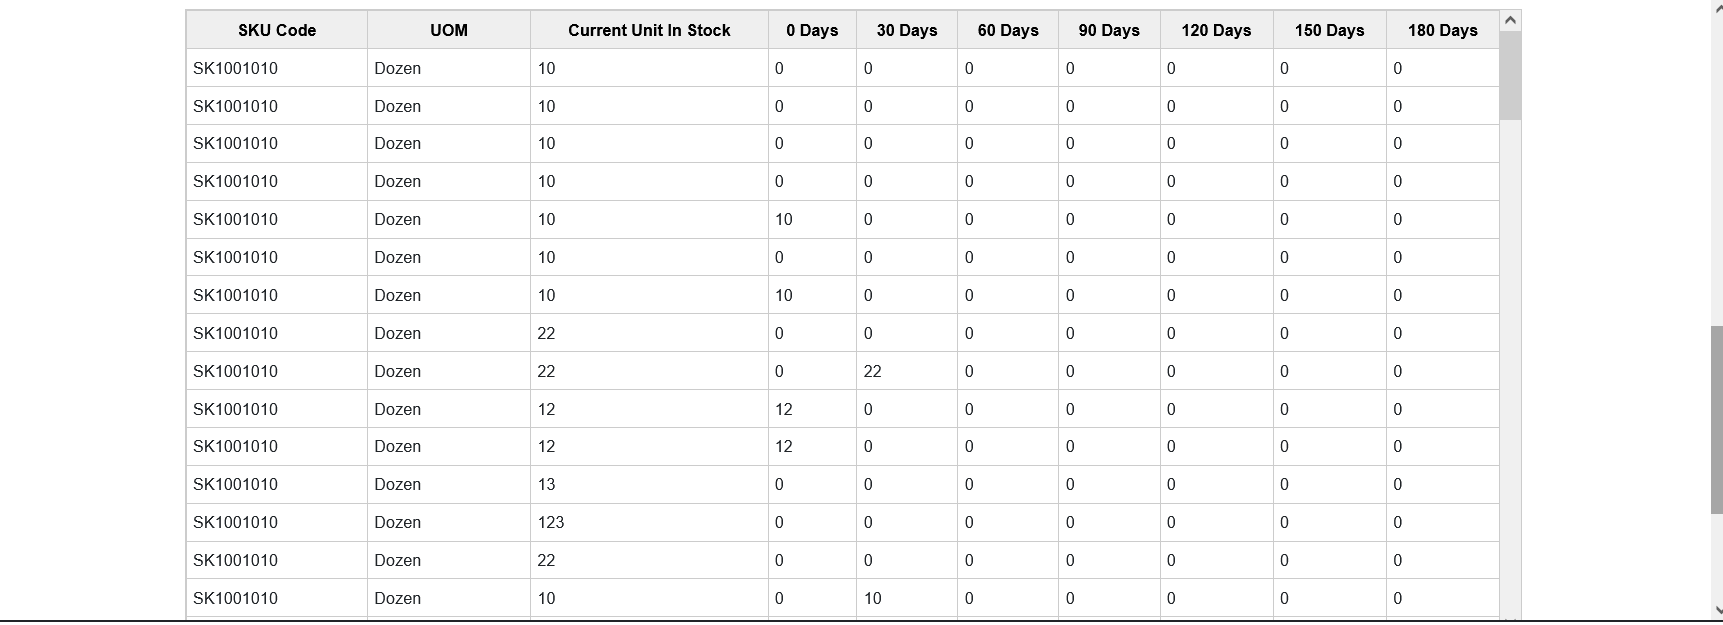Viewport: 1723px width, 625px height.
Task: Select the cell showing 123 units in stock
Action: click(649, 522)
